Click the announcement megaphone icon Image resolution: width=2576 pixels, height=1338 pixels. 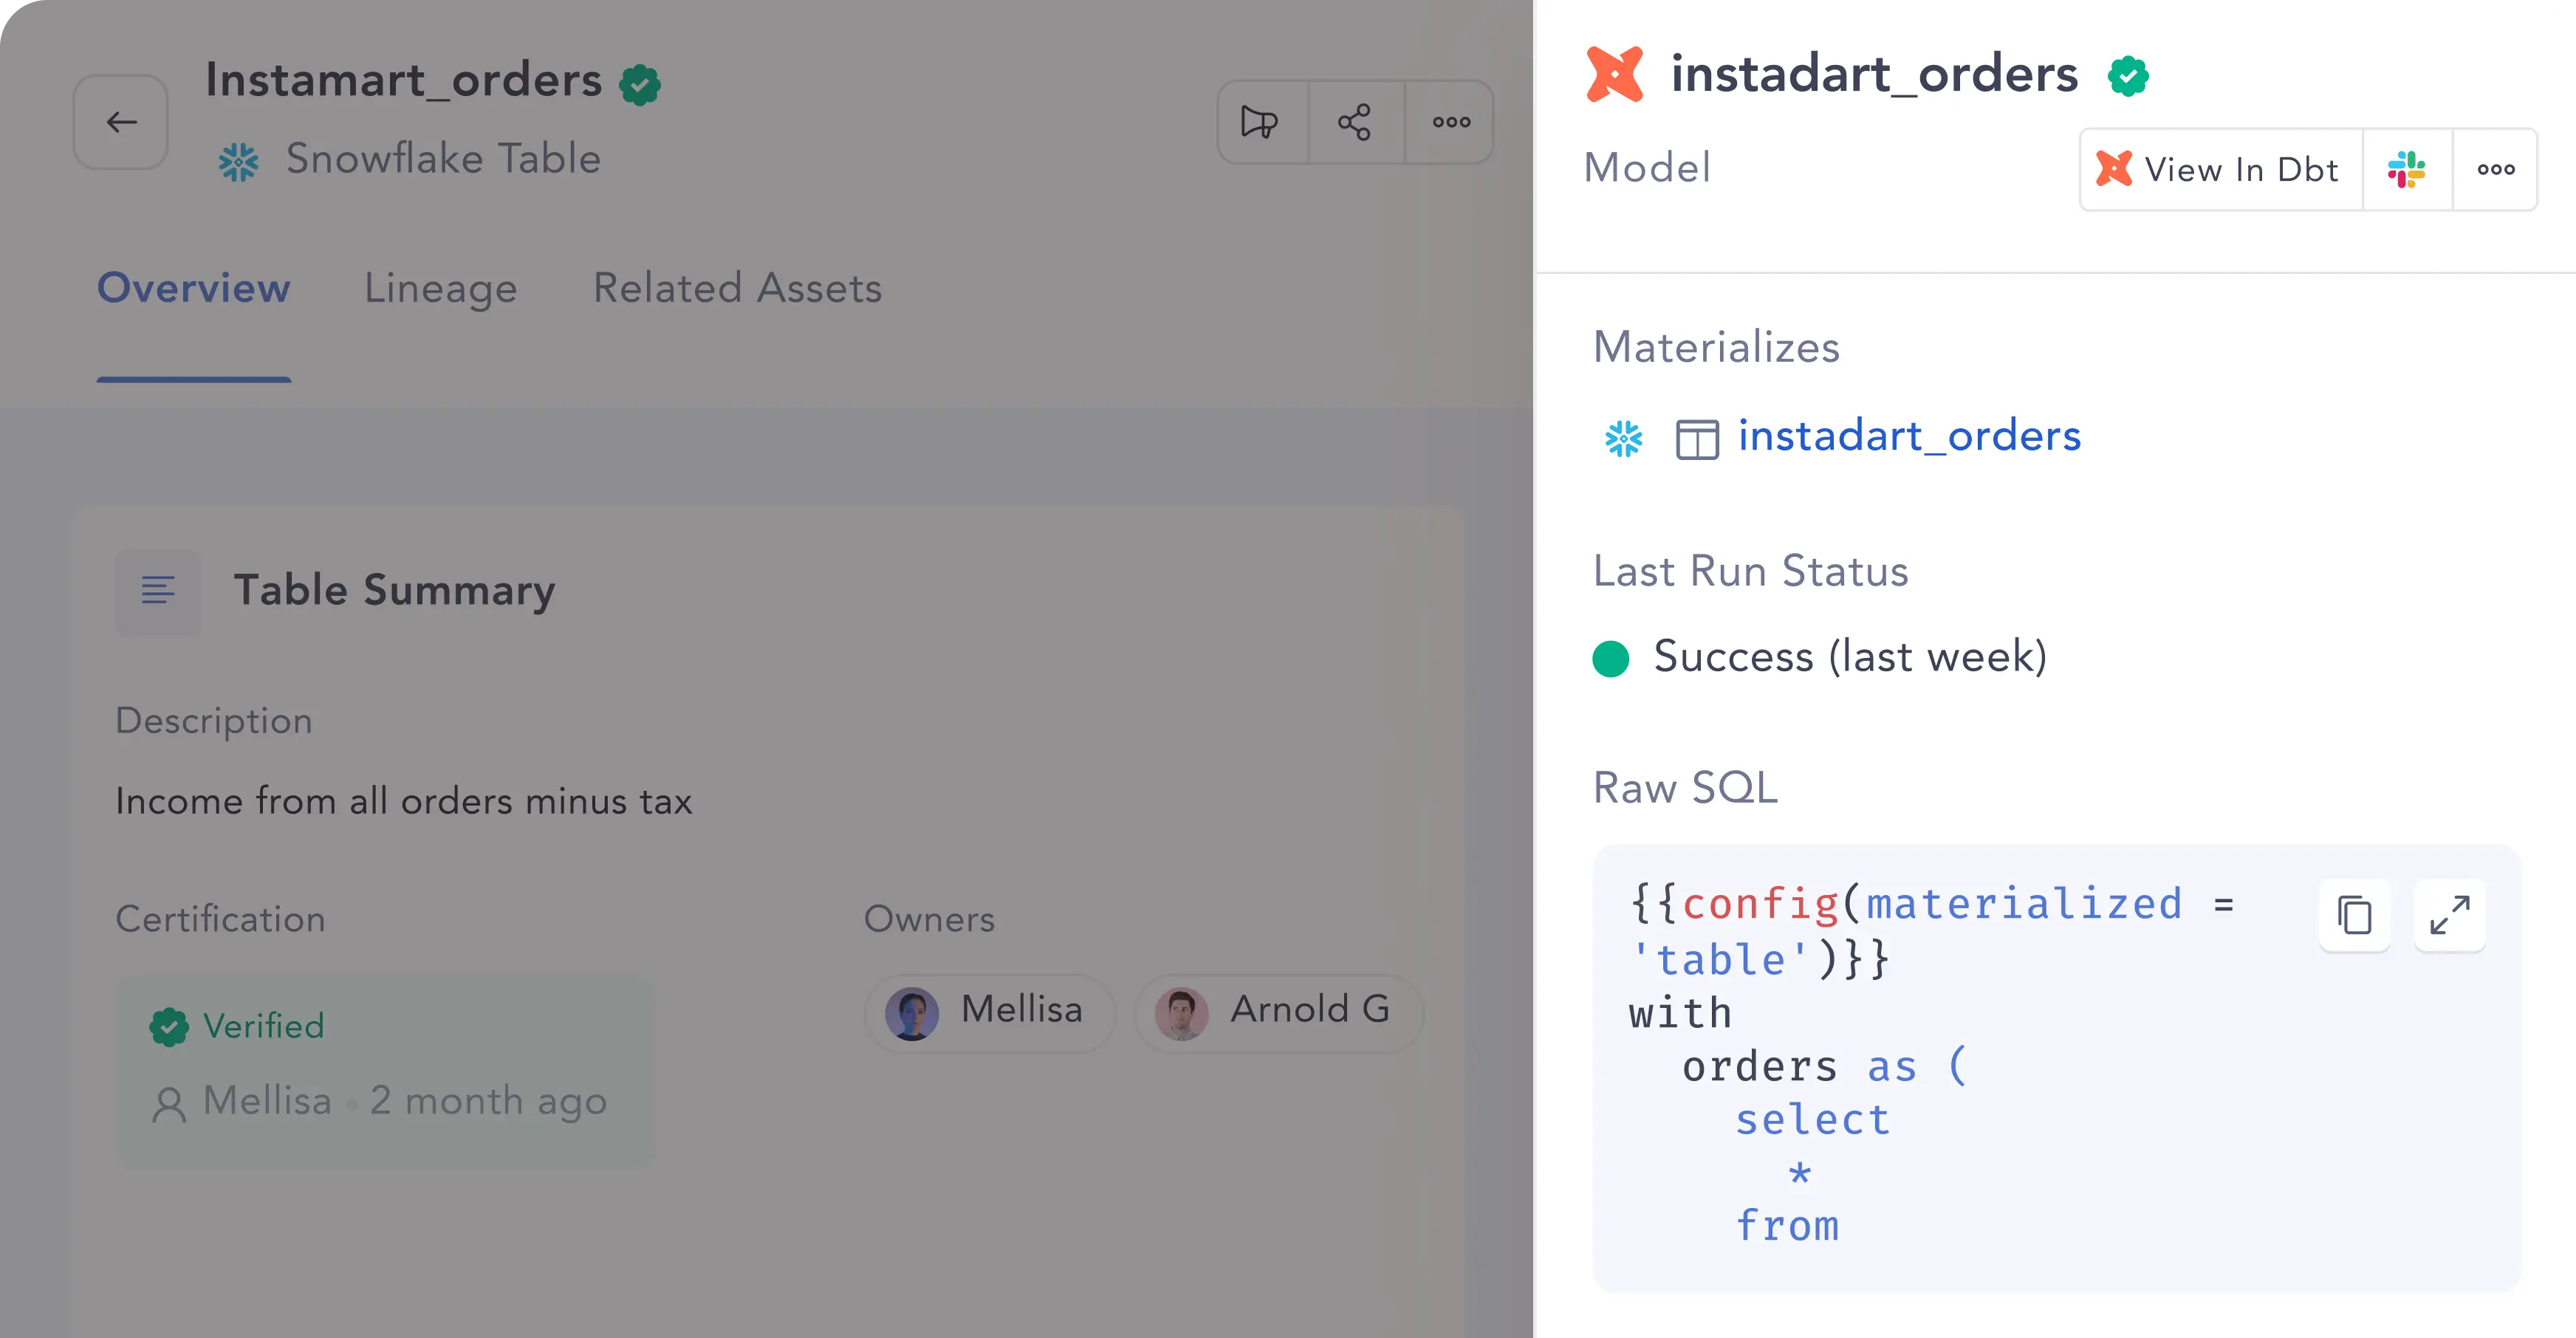[x=1259, y=122]
